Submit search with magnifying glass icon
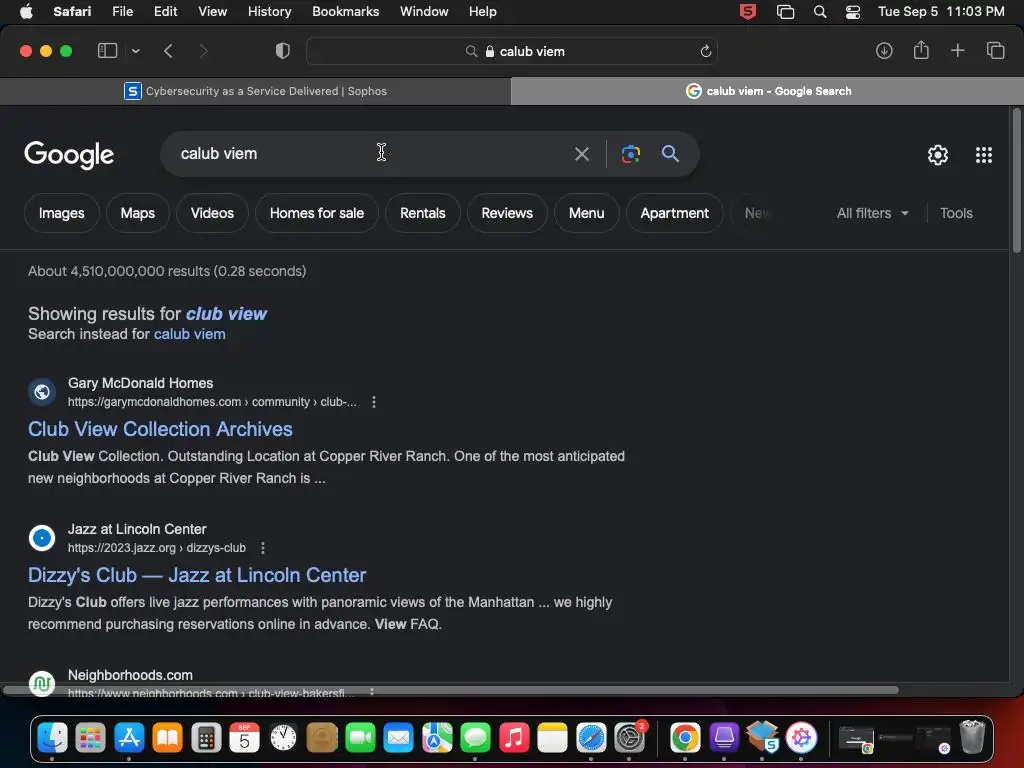The height and width of the screenshot is (768, 1024). 670,153
